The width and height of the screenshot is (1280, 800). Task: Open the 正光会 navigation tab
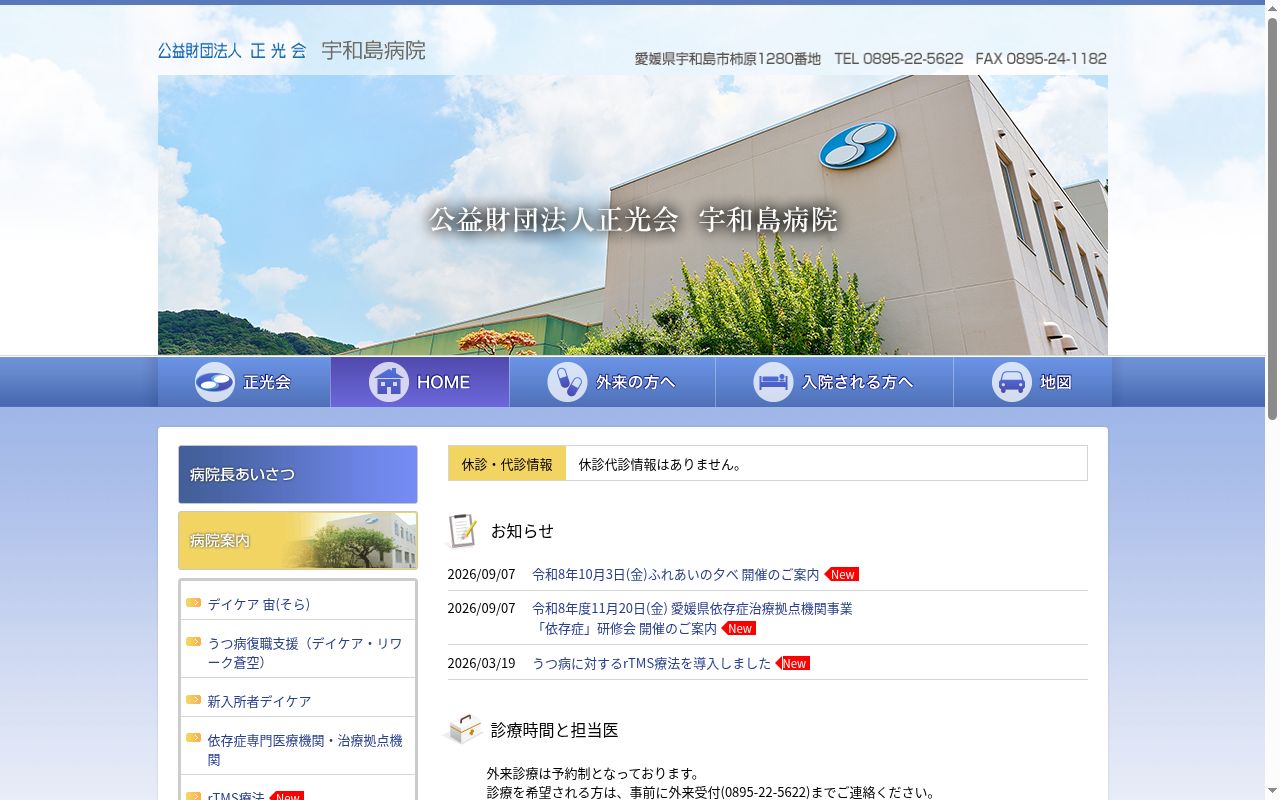click(x=244, y=382)
